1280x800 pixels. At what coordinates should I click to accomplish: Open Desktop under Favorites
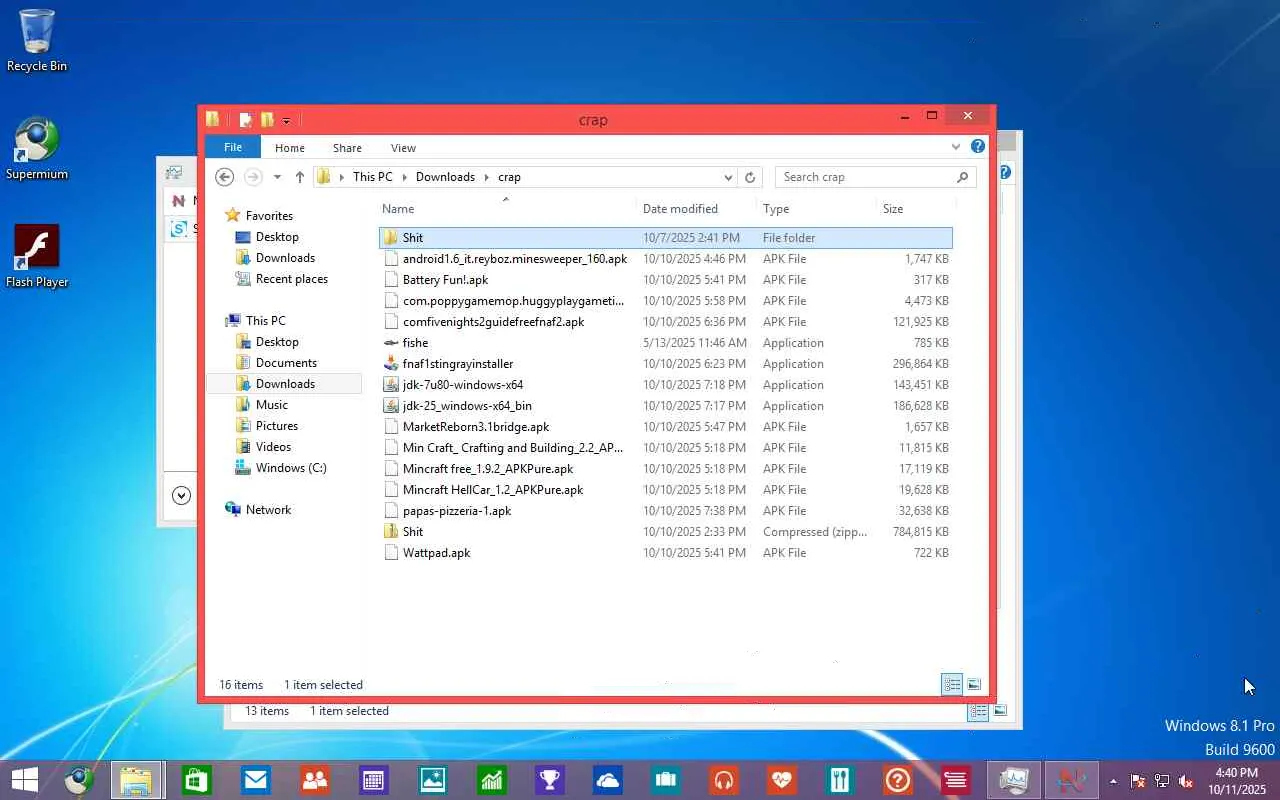tap(277, 237)
